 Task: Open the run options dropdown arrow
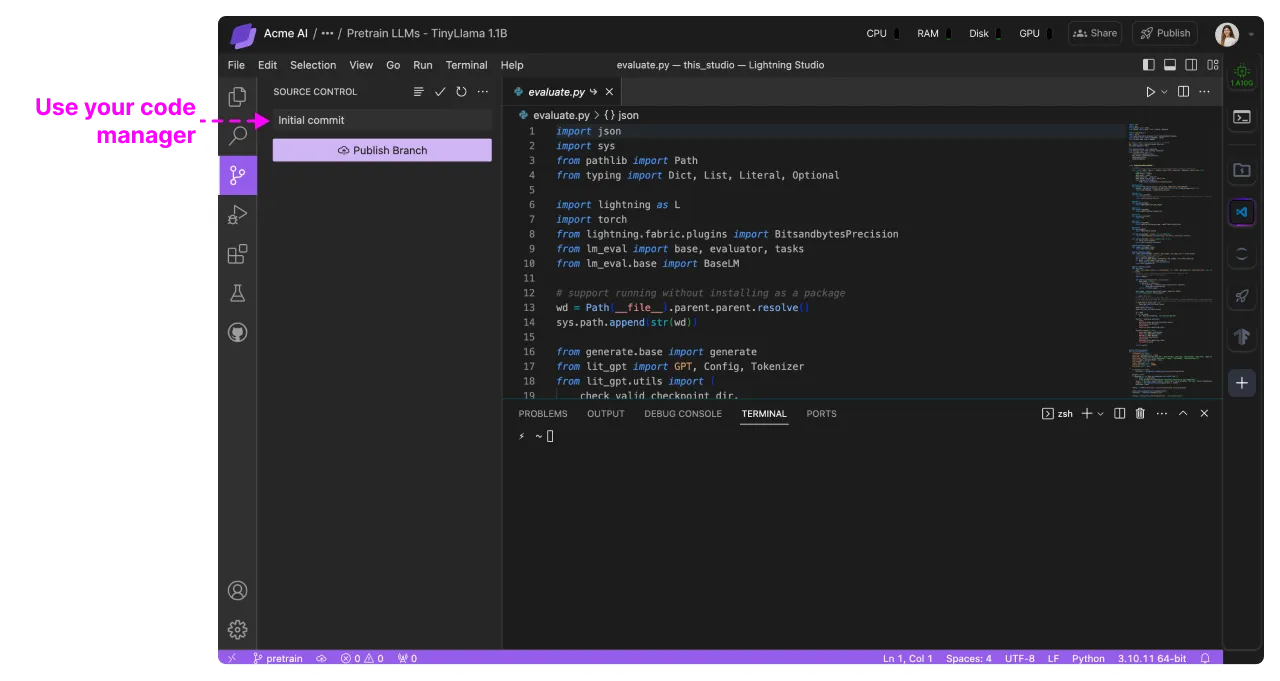[x=1164, y=92]
